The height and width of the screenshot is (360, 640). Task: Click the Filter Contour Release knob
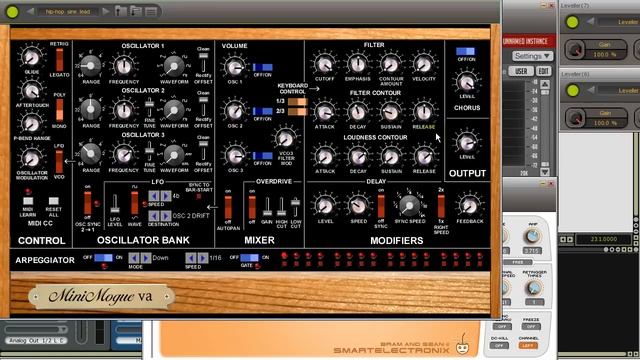pyautogui.click(x=424, y=112)
